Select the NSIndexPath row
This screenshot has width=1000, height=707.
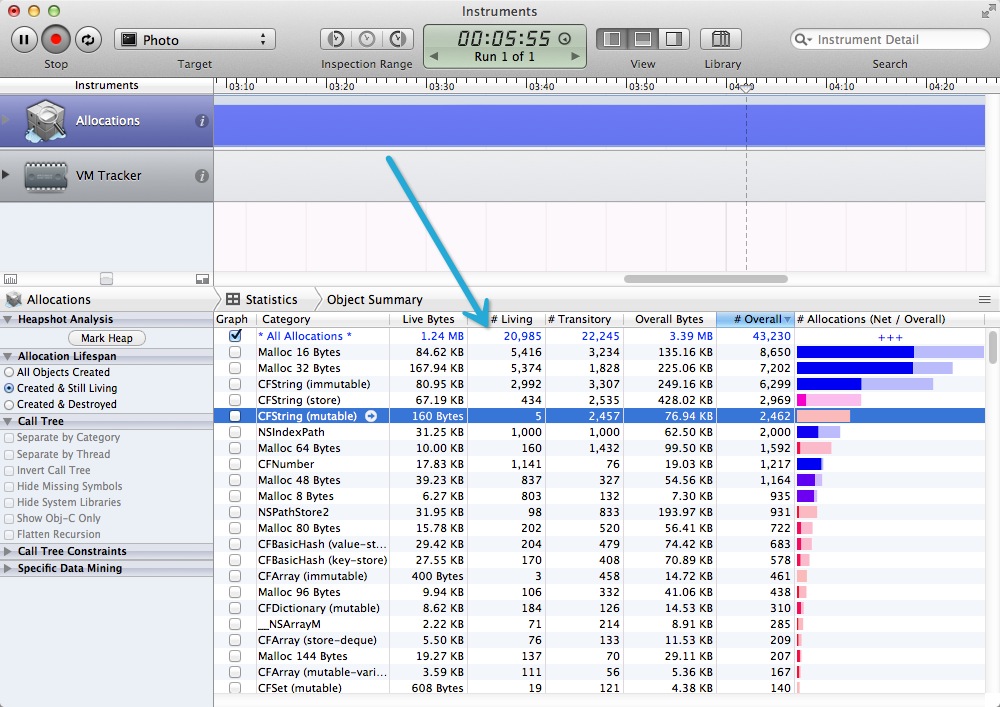(599, 432)
